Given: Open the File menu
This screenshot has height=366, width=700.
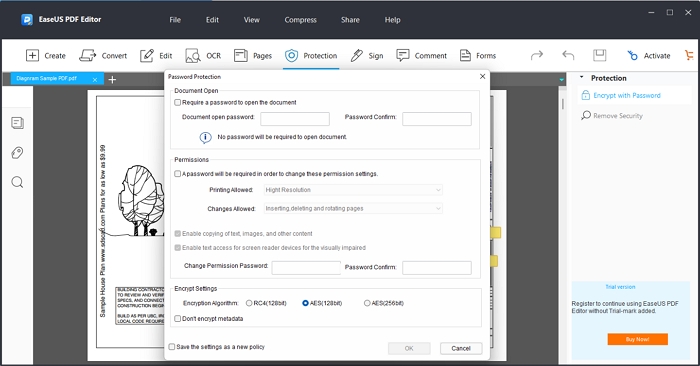Looking at the screenshot, I should [x=175, y=20].
